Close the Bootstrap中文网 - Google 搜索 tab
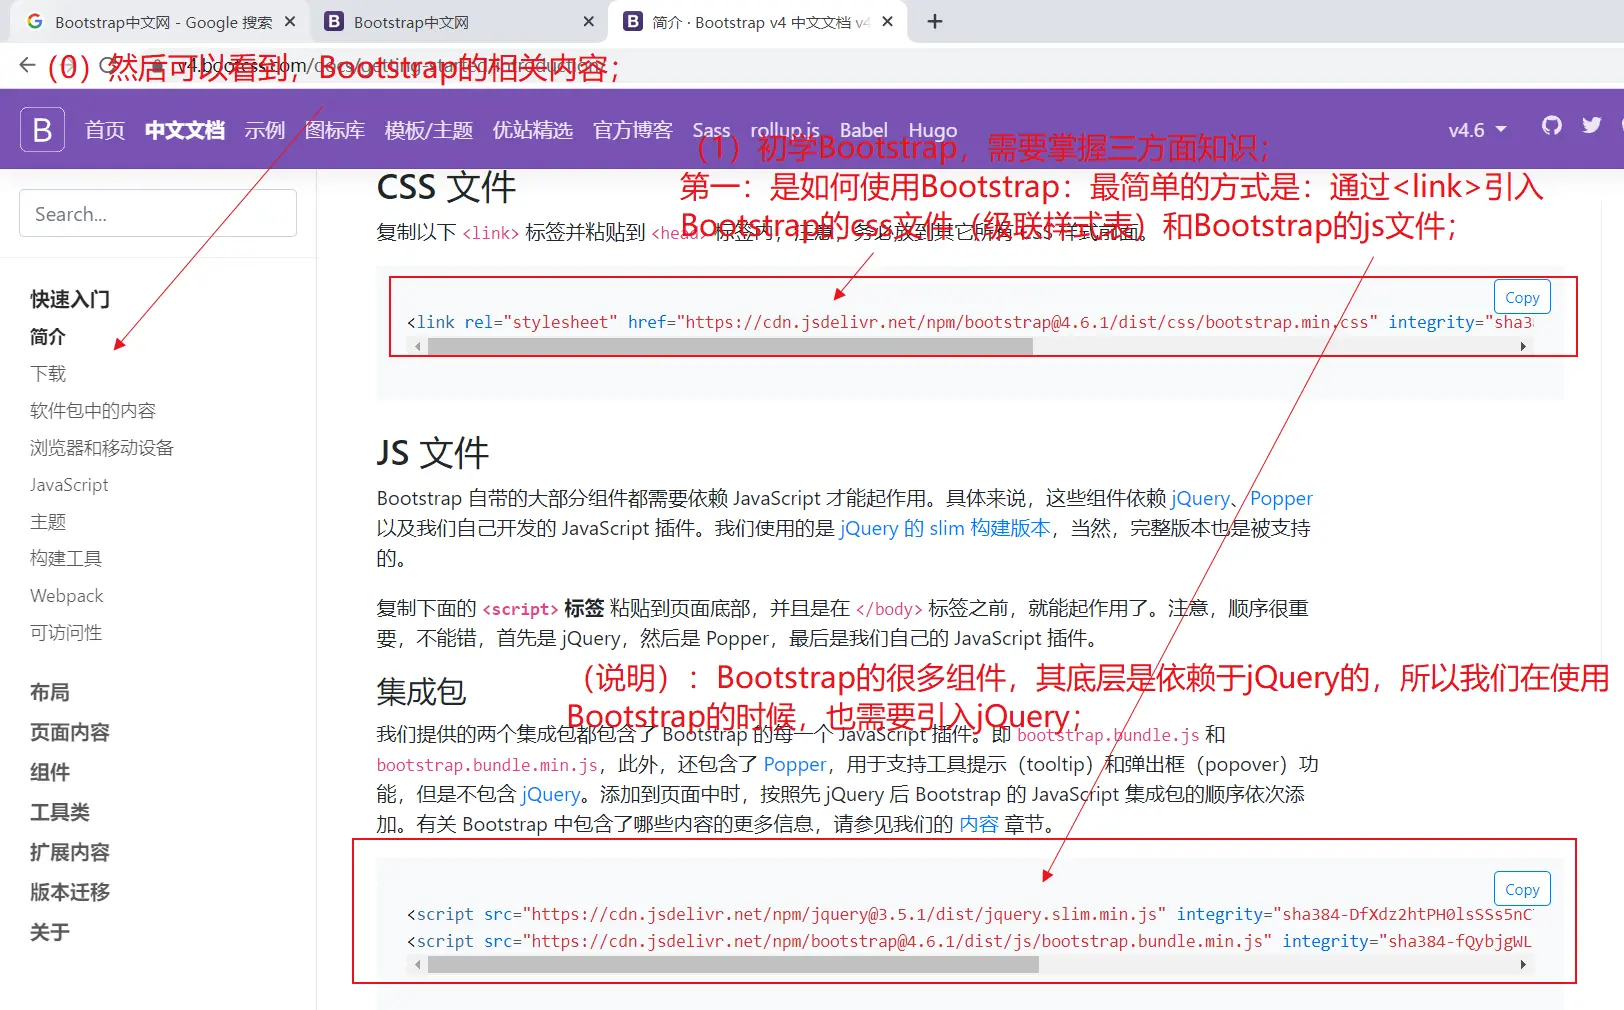 (x=290, y=21)
